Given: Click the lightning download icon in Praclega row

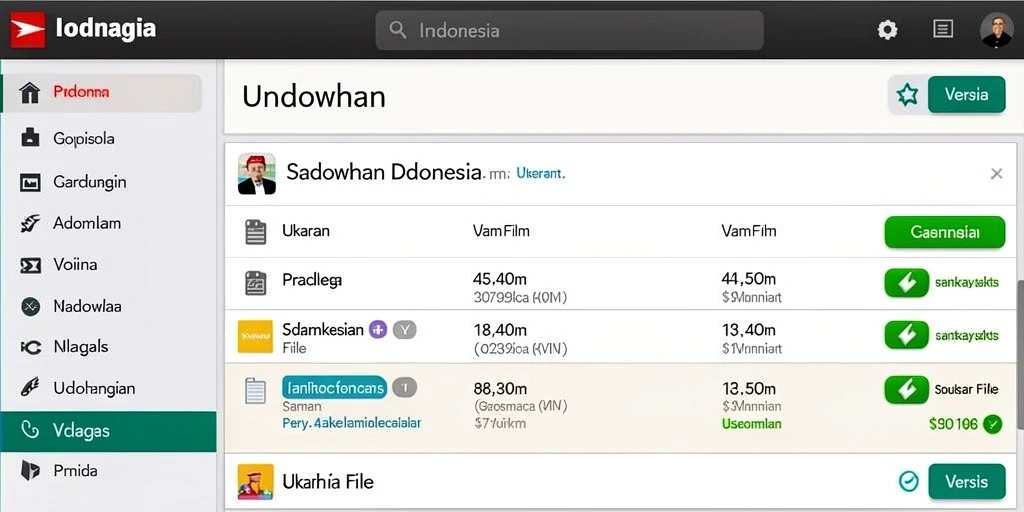Looking at the screenshot, I should [x=906, y=283].
